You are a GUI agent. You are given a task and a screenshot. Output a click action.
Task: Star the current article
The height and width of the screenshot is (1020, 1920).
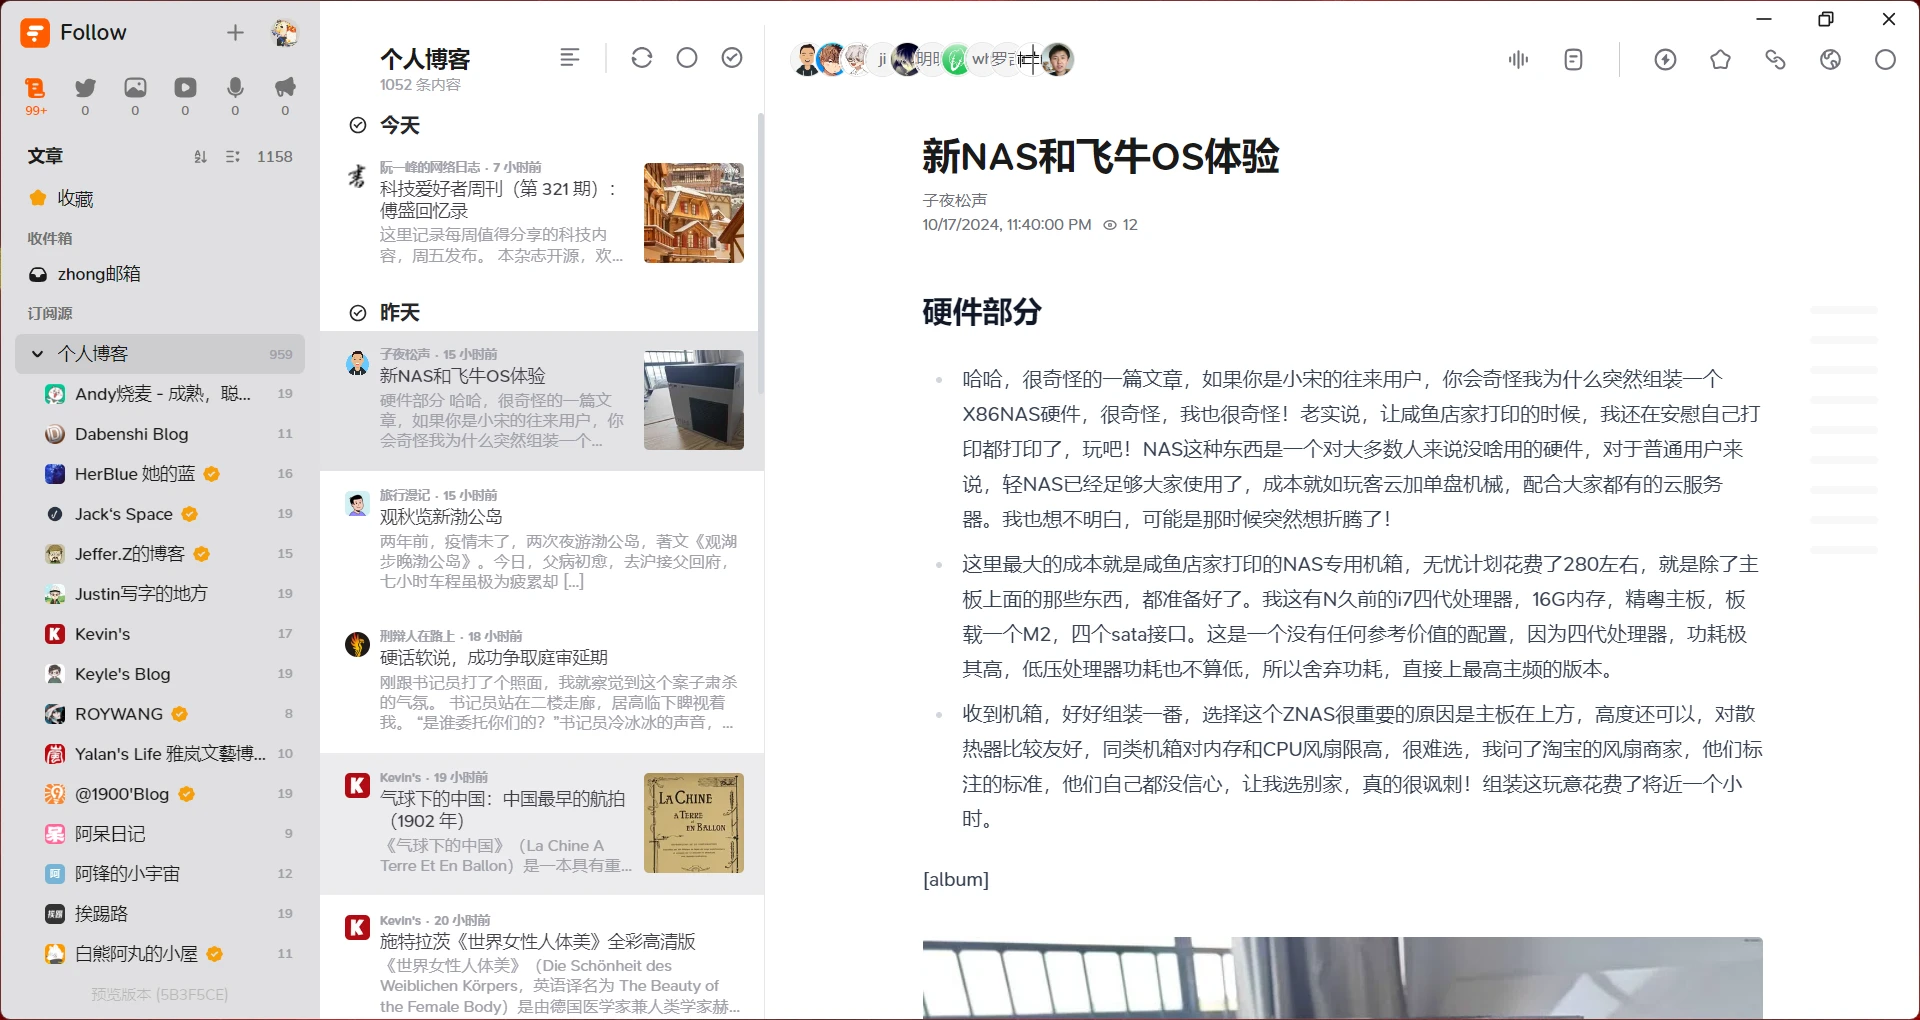point(1720,60)
